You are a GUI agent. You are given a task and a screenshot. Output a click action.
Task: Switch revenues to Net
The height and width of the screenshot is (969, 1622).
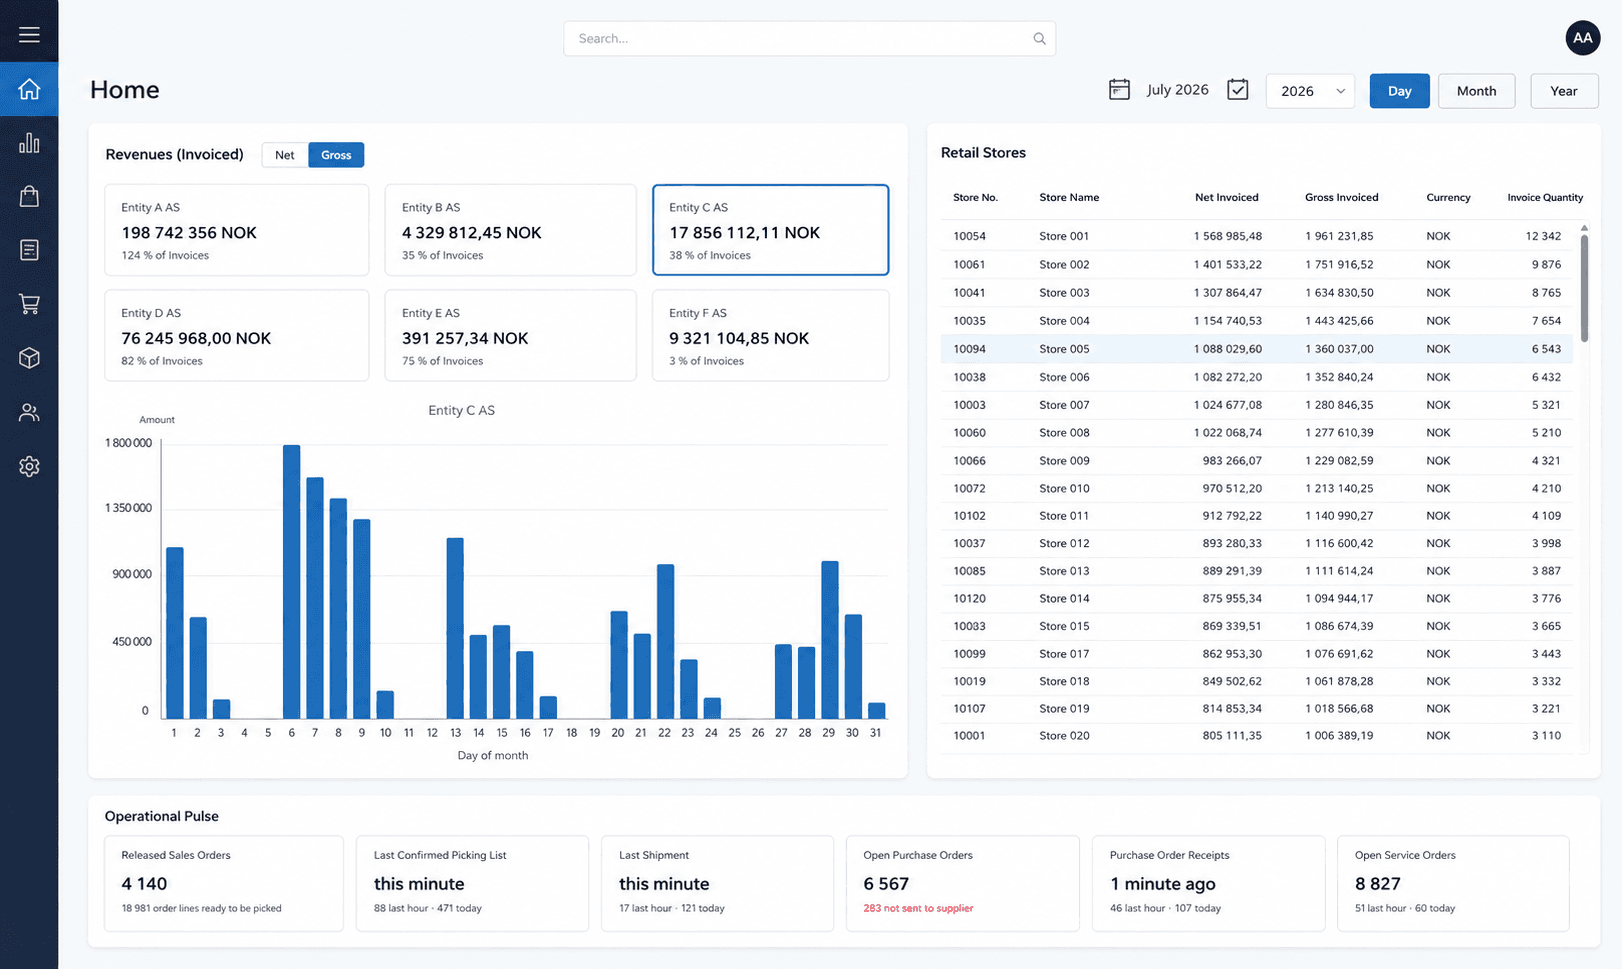(x=285, y=155)
